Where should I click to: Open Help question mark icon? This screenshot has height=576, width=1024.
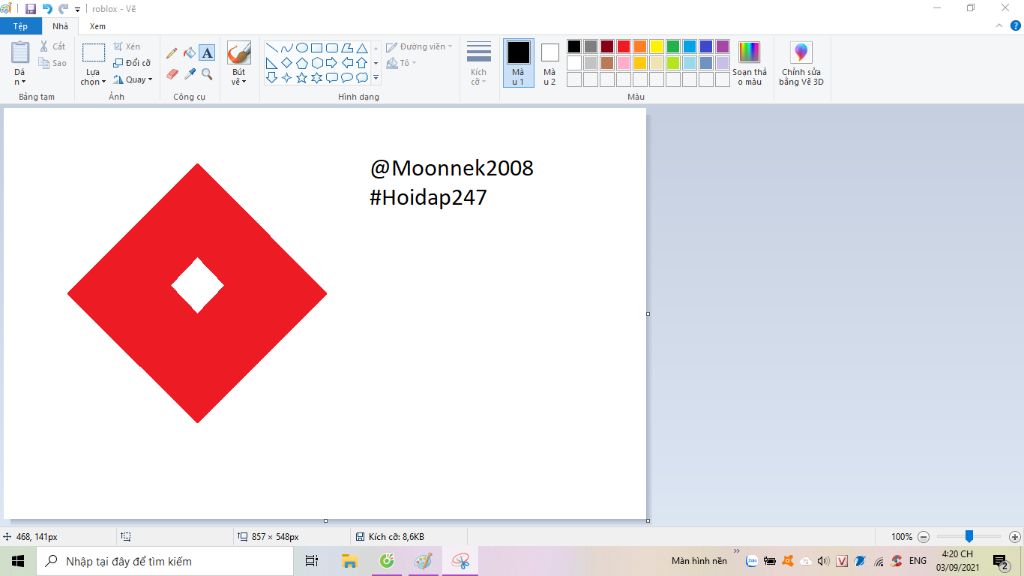click(1016, 26)
